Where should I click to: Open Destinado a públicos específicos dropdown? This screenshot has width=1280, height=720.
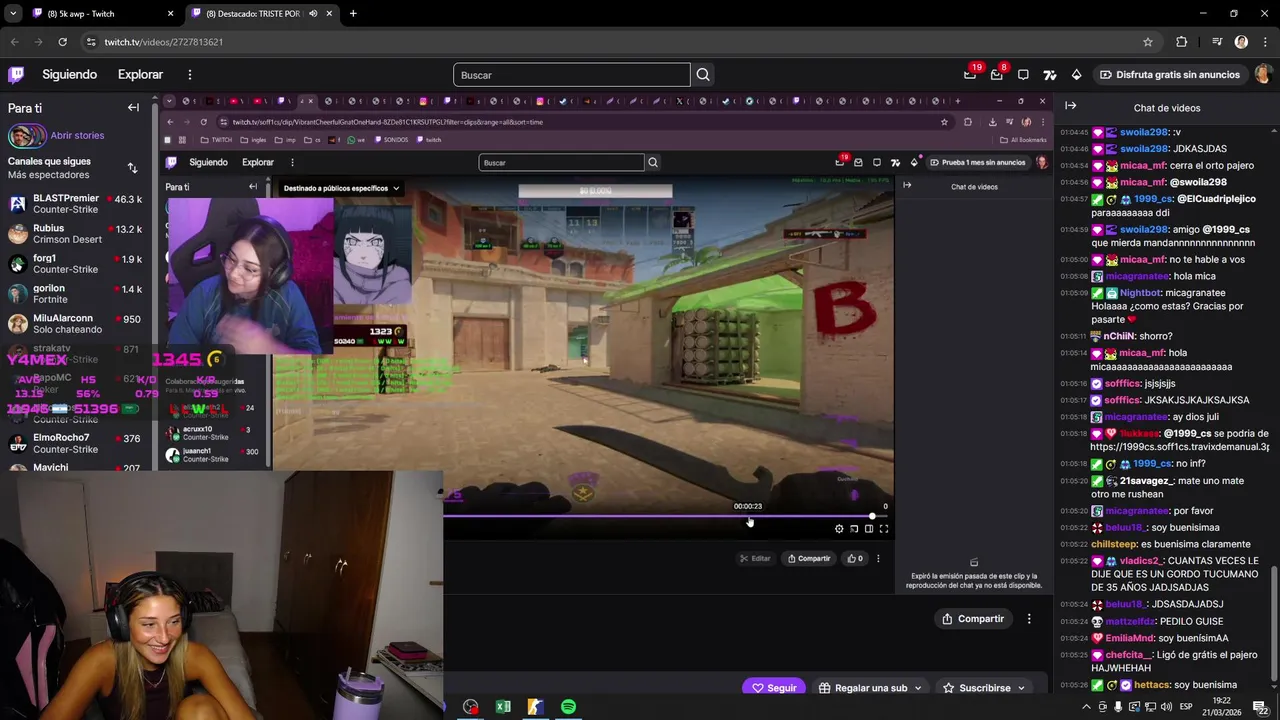tap(341, 188)
